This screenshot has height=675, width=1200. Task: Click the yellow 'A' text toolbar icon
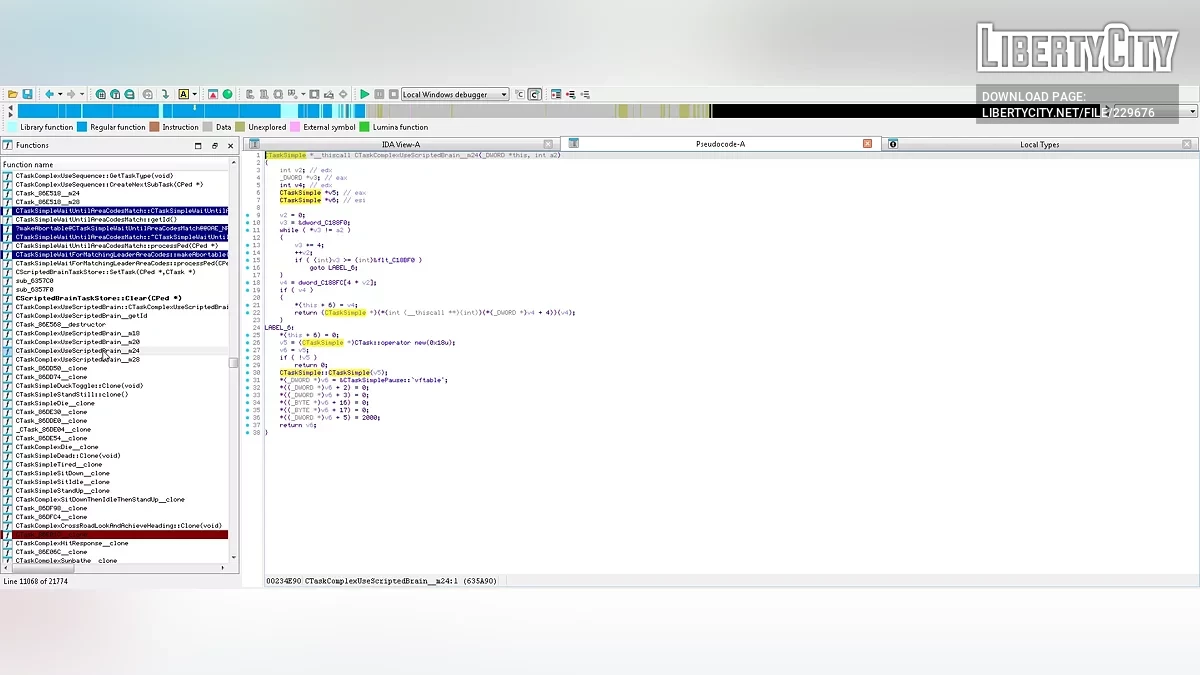pyautogui.click(x=183, y=94)
